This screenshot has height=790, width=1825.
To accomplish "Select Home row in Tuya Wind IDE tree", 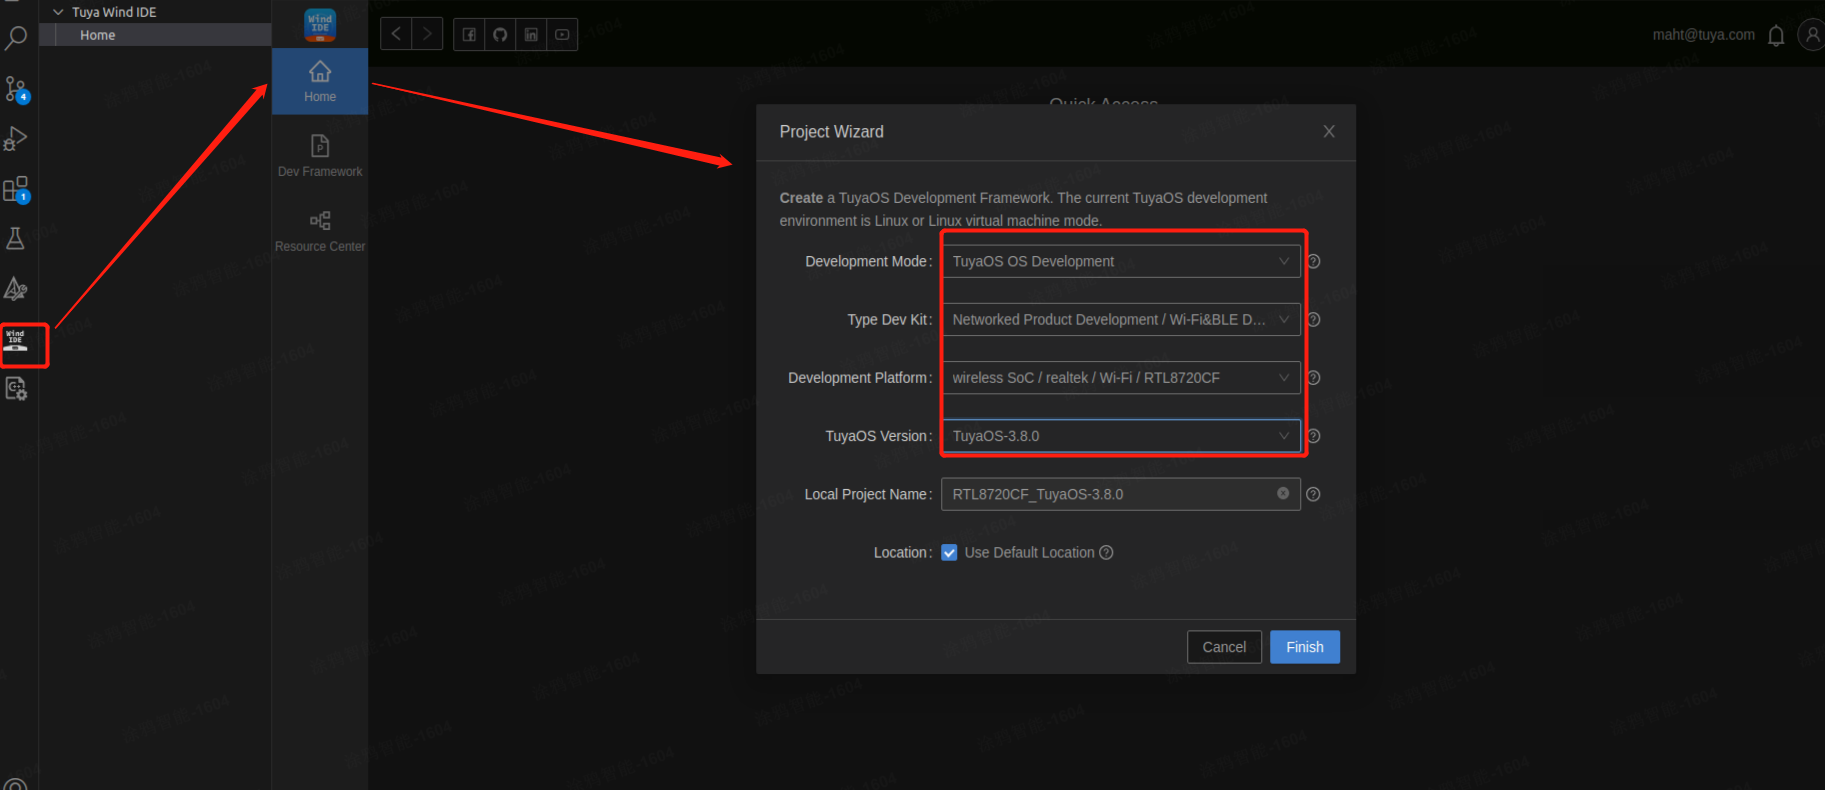I will pos(155,35).
